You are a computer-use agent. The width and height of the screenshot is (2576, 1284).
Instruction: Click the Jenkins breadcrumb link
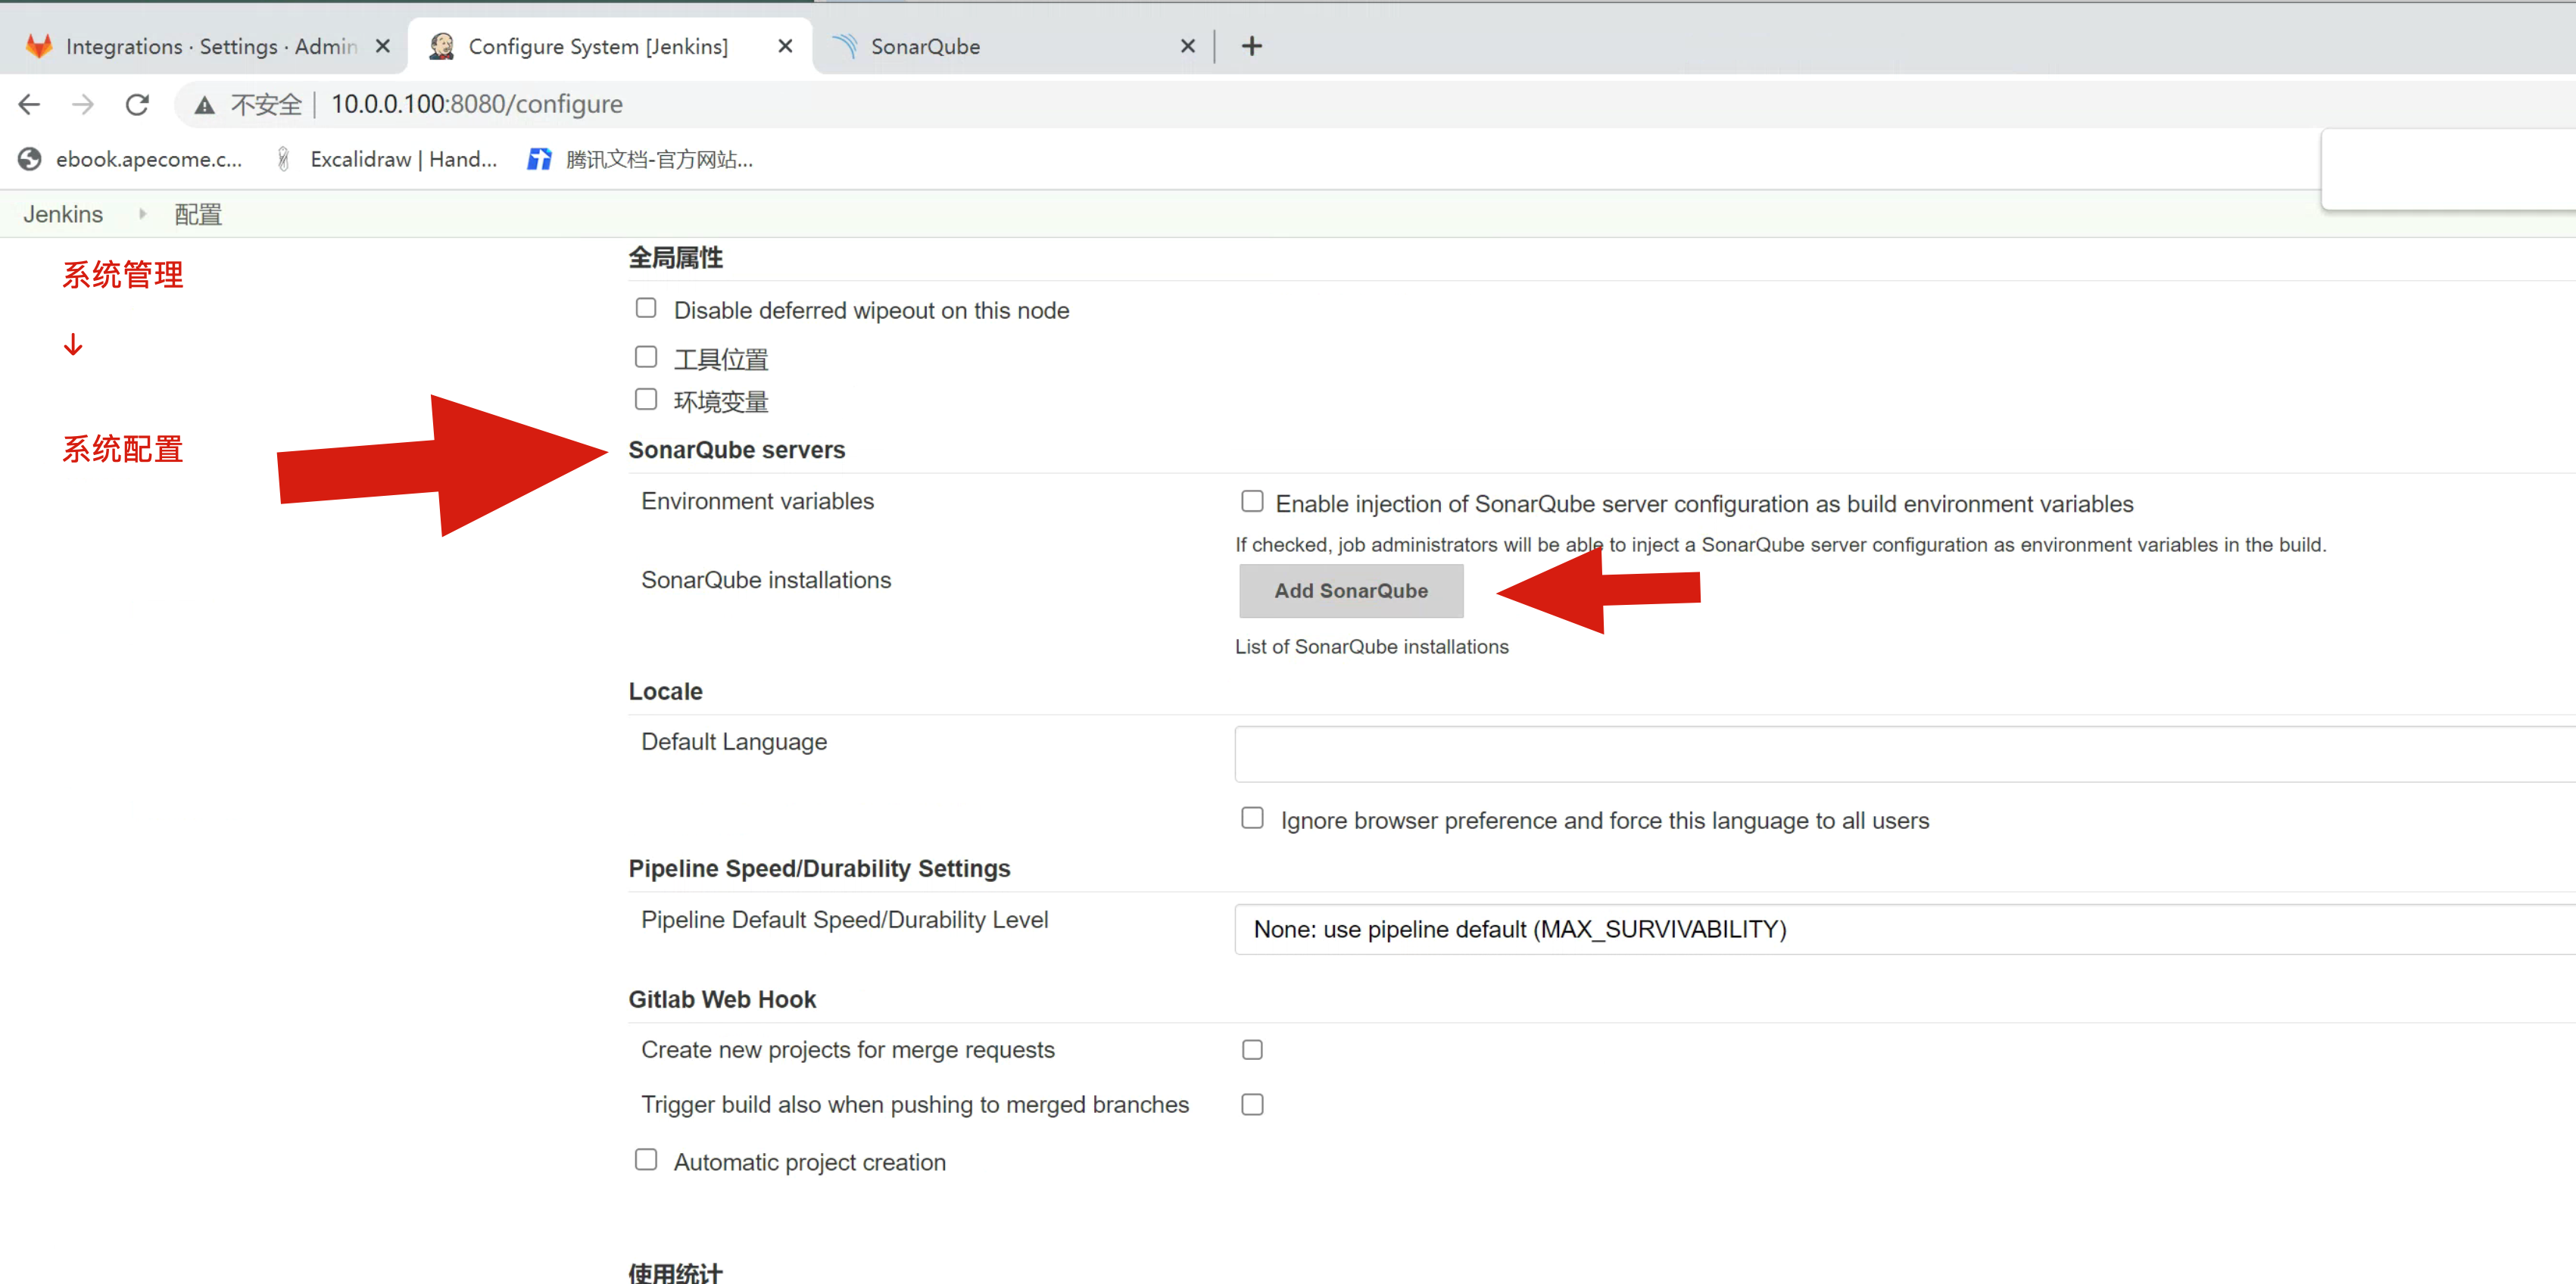click(63, 214)
